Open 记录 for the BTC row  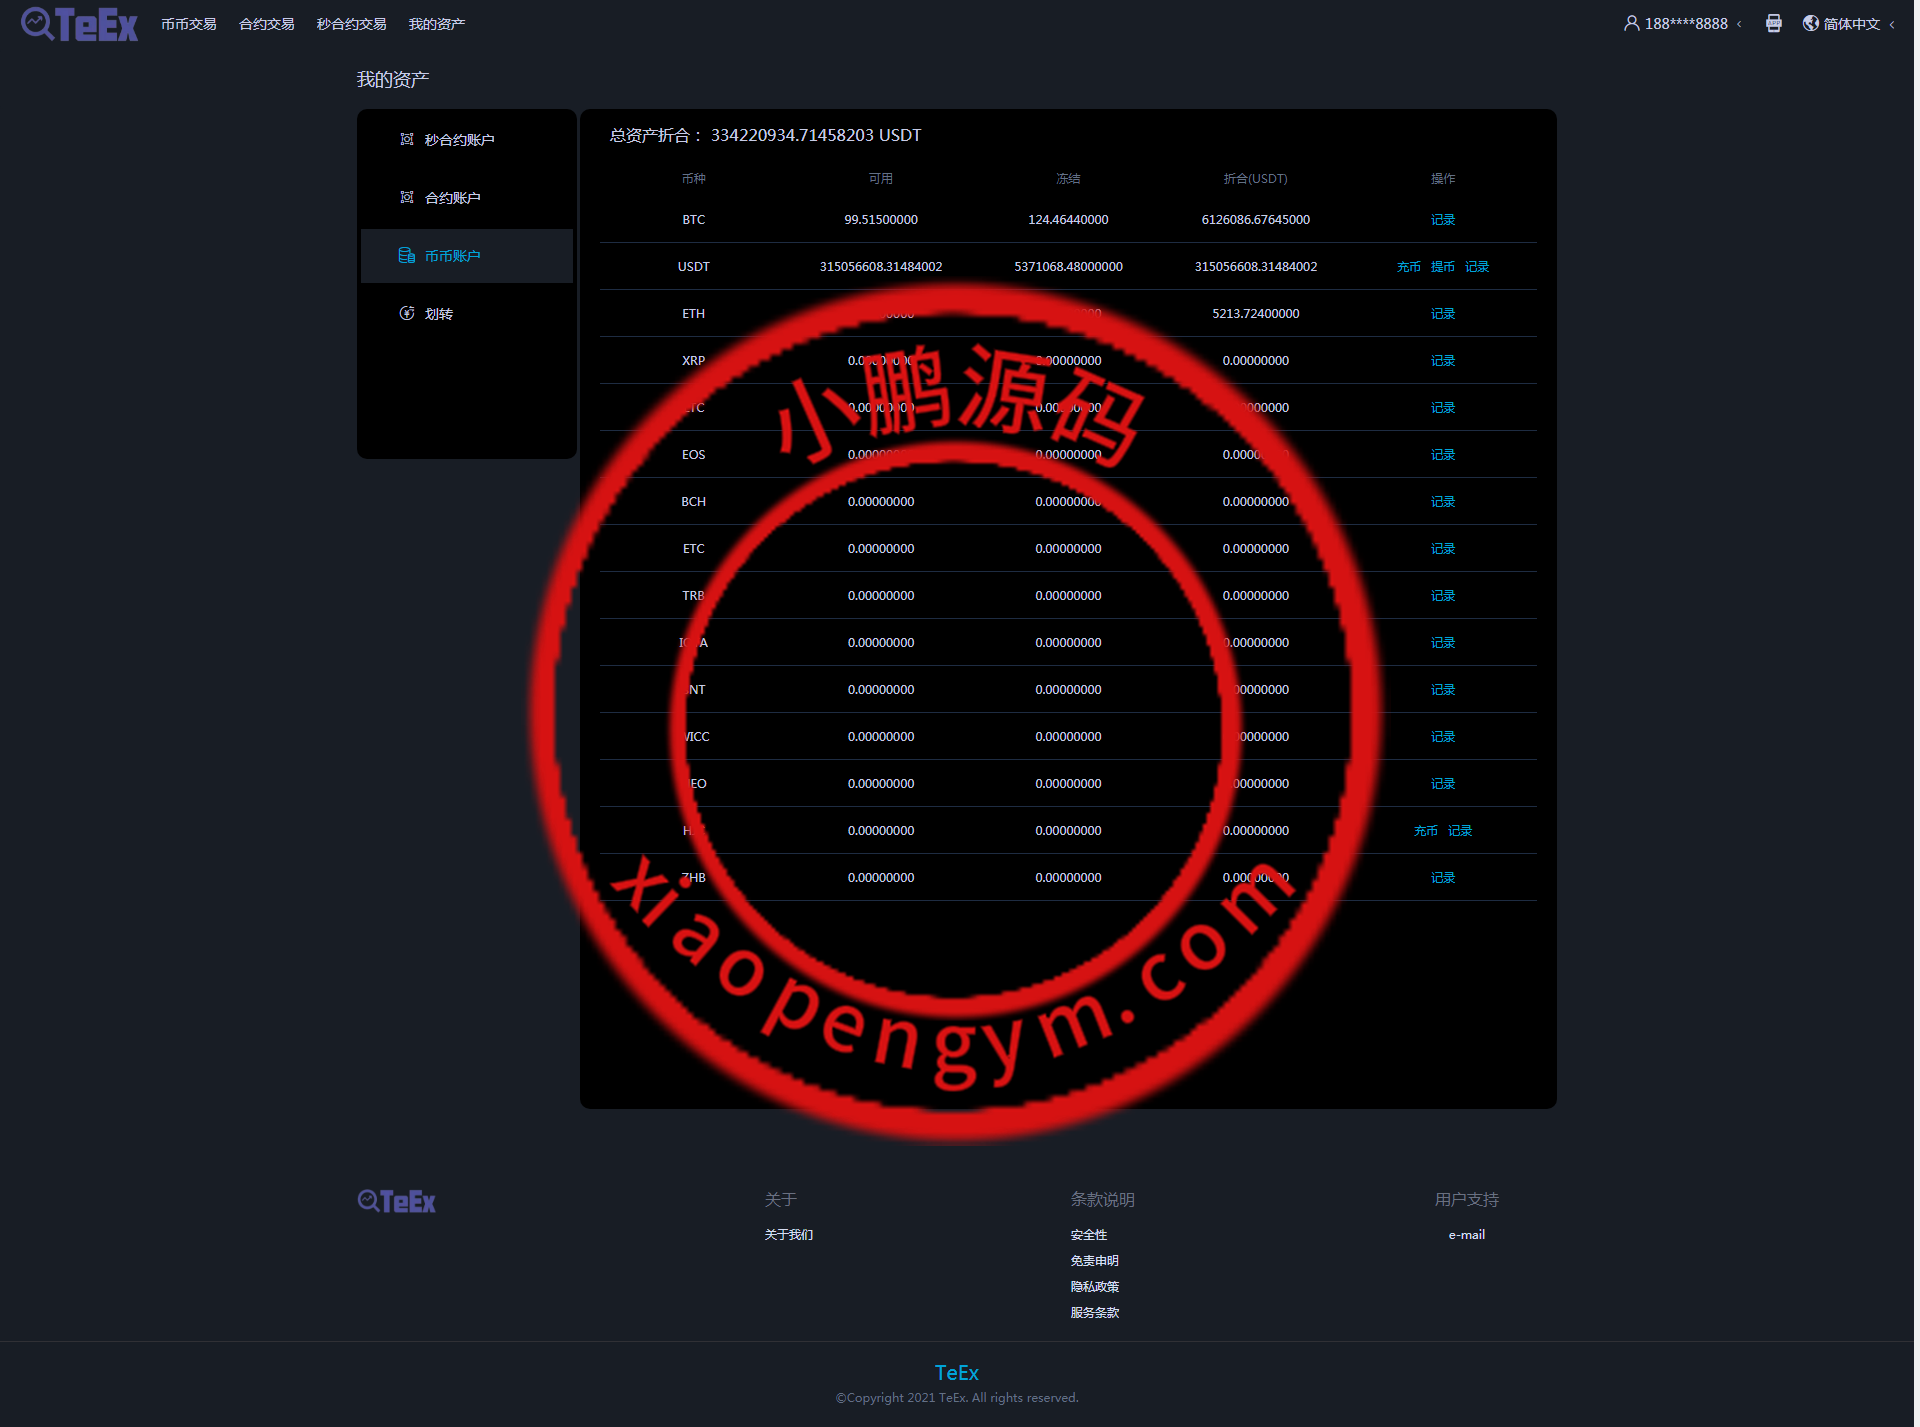[1442, 219]
